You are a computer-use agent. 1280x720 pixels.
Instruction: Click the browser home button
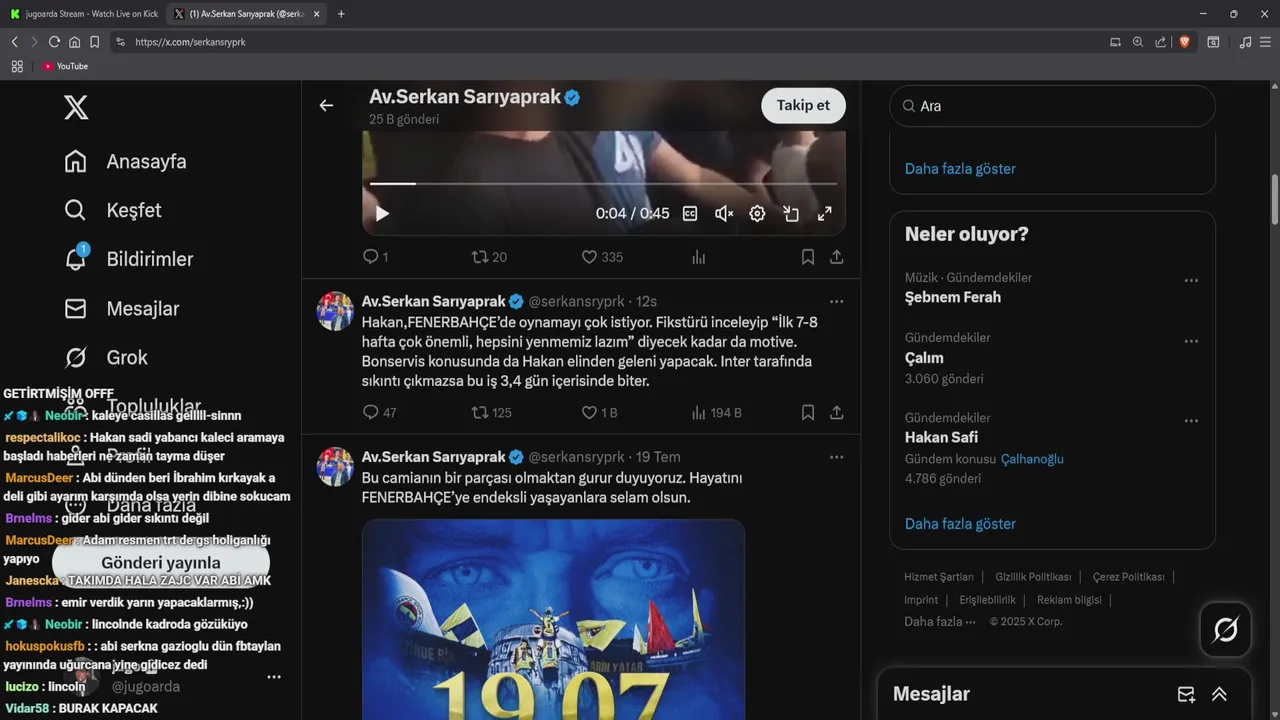click(74, 42)
